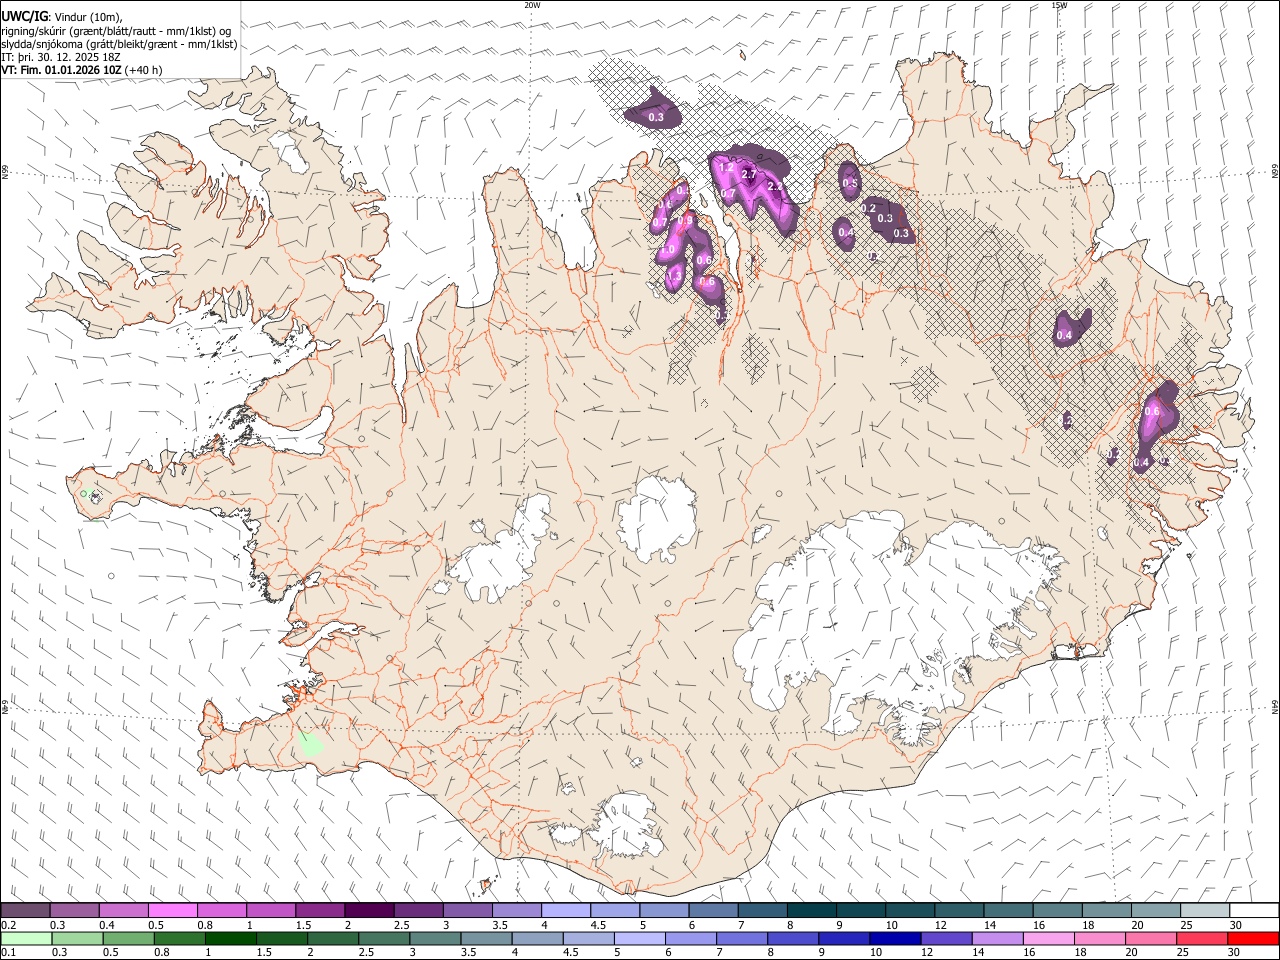Click upper scale light lavender swatch 4 to 4.5

pos(565,911)
